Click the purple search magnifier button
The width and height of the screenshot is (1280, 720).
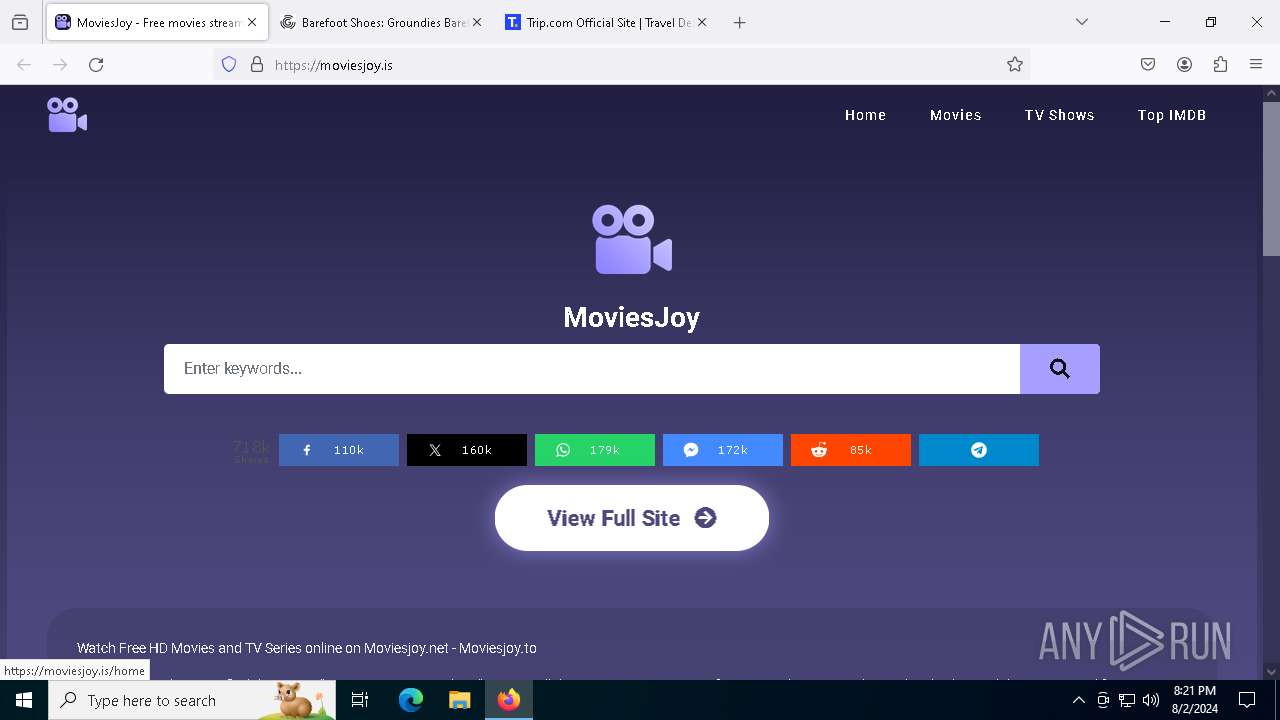(x=1060, y=369)
